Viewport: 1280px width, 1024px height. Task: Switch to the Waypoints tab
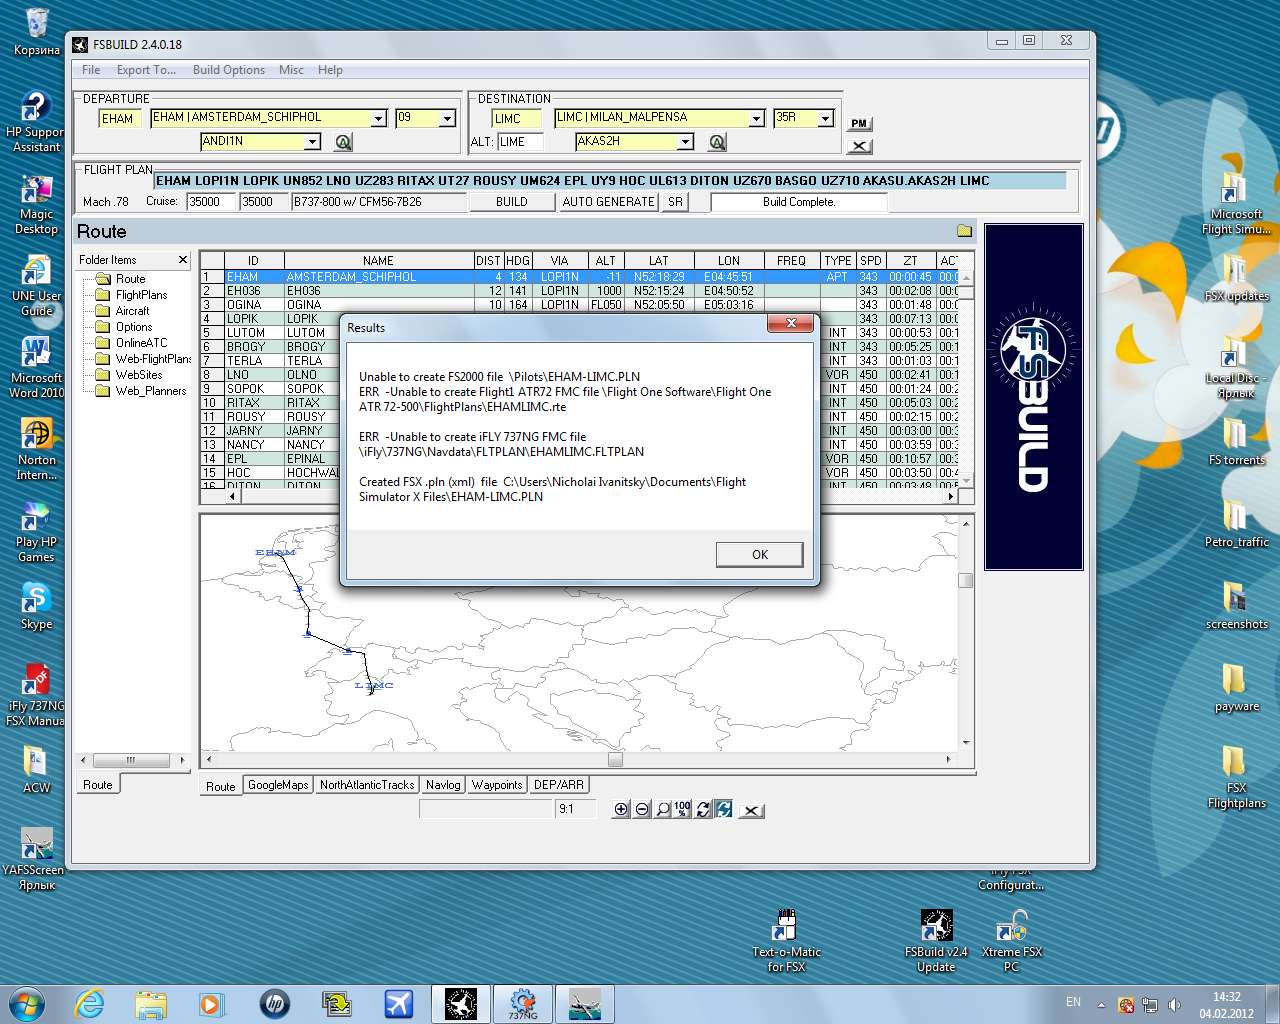coord(497,785)
